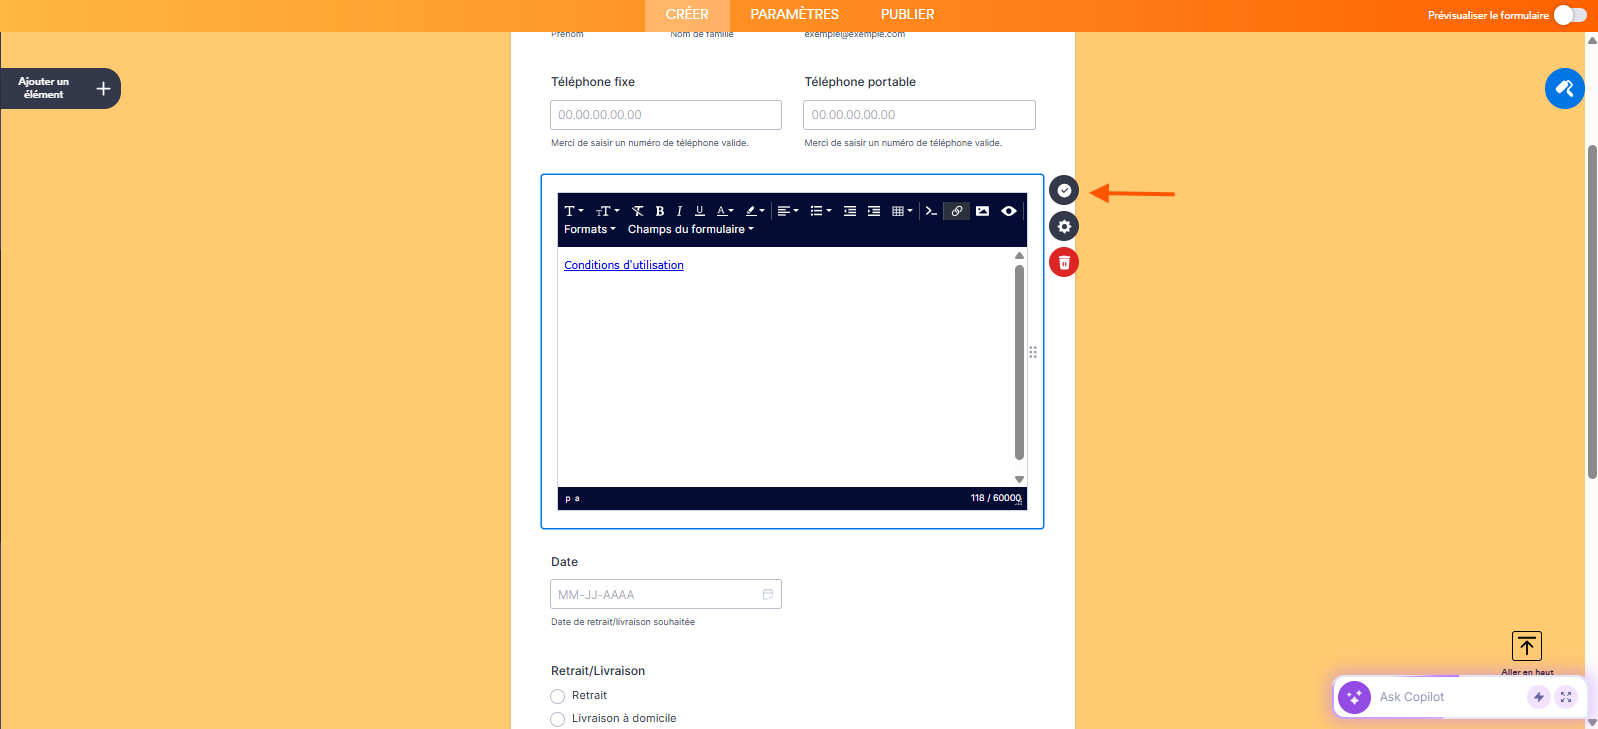This screenshot has height=729, width=1598.
Task: Click the Copilot lightning bolt icon
Action: pyautogui.click(x=1539, y=697)
